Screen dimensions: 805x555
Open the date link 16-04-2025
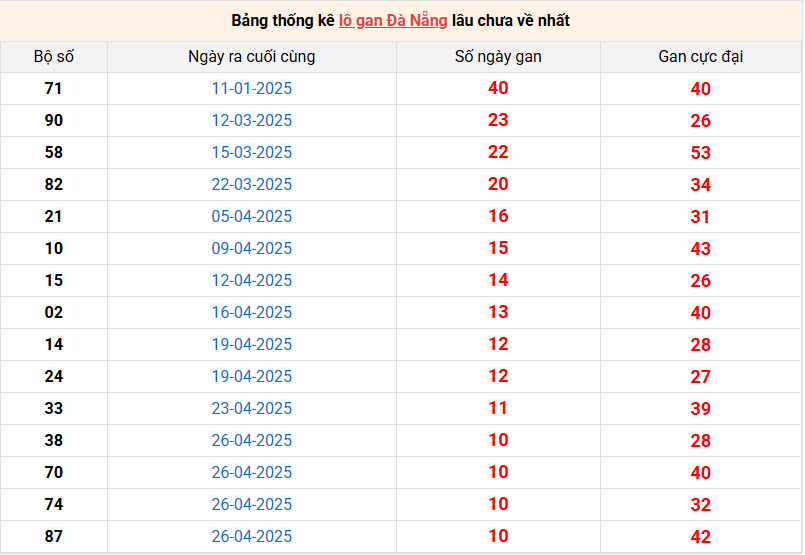[252, 312]
